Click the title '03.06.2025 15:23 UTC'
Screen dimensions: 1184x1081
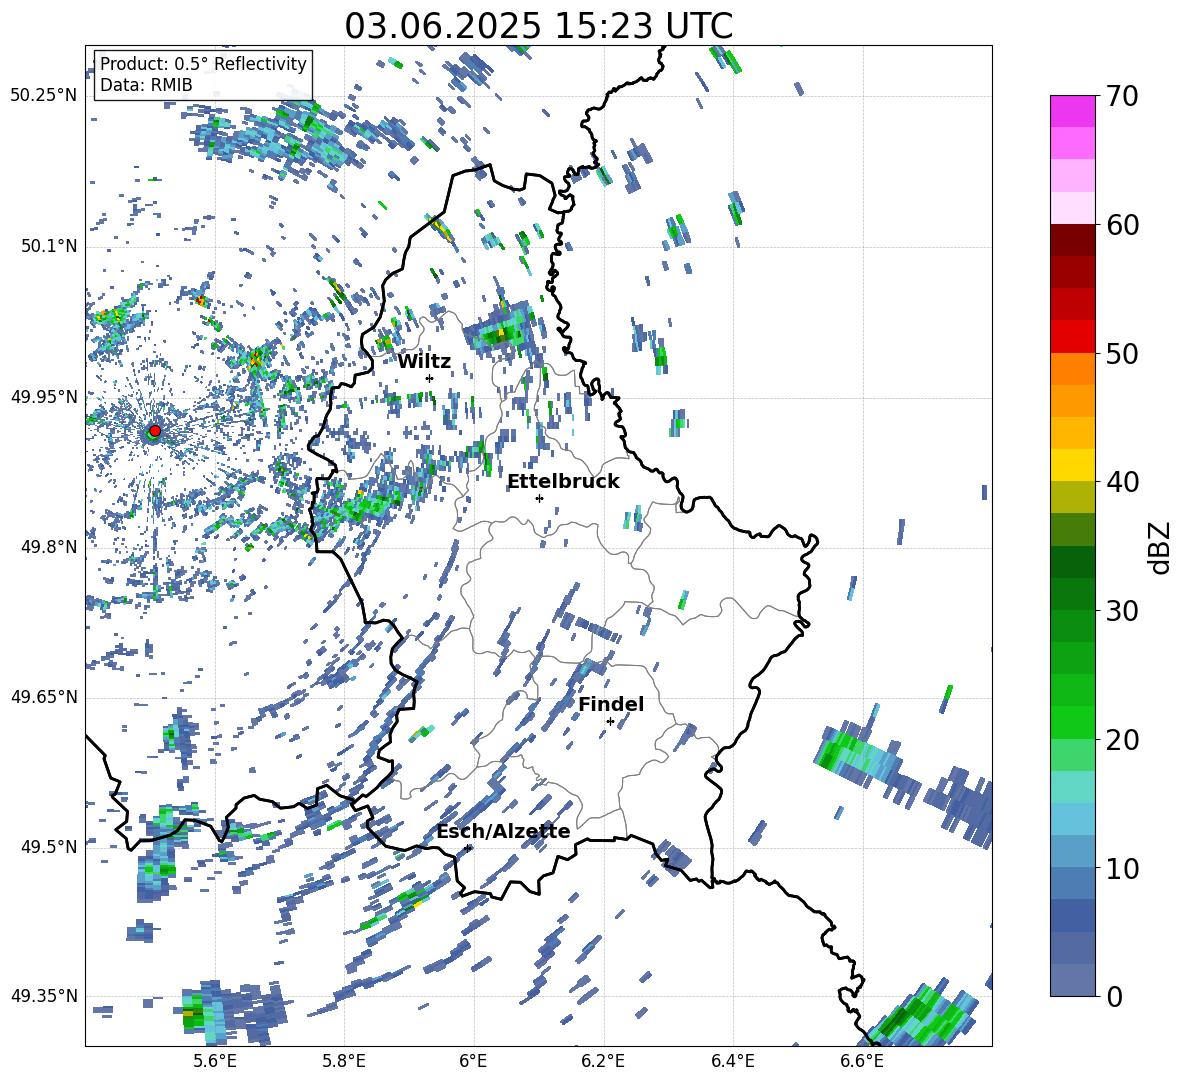click(538, 26)
